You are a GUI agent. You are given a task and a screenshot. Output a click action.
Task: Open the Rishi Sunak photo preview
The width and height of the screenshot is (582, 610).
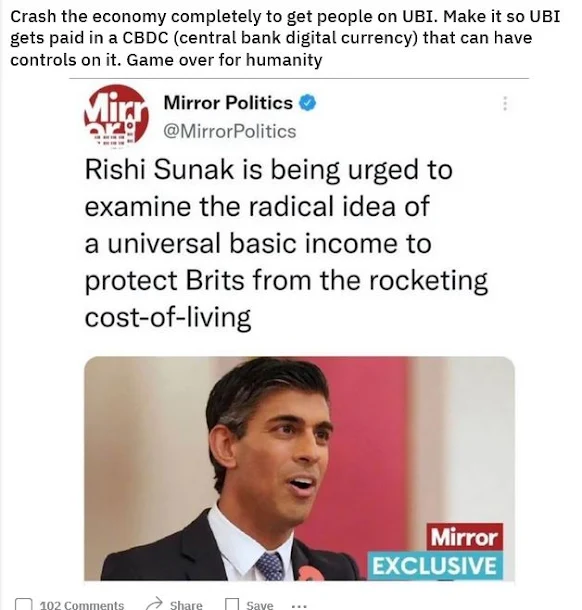(299, 468)
